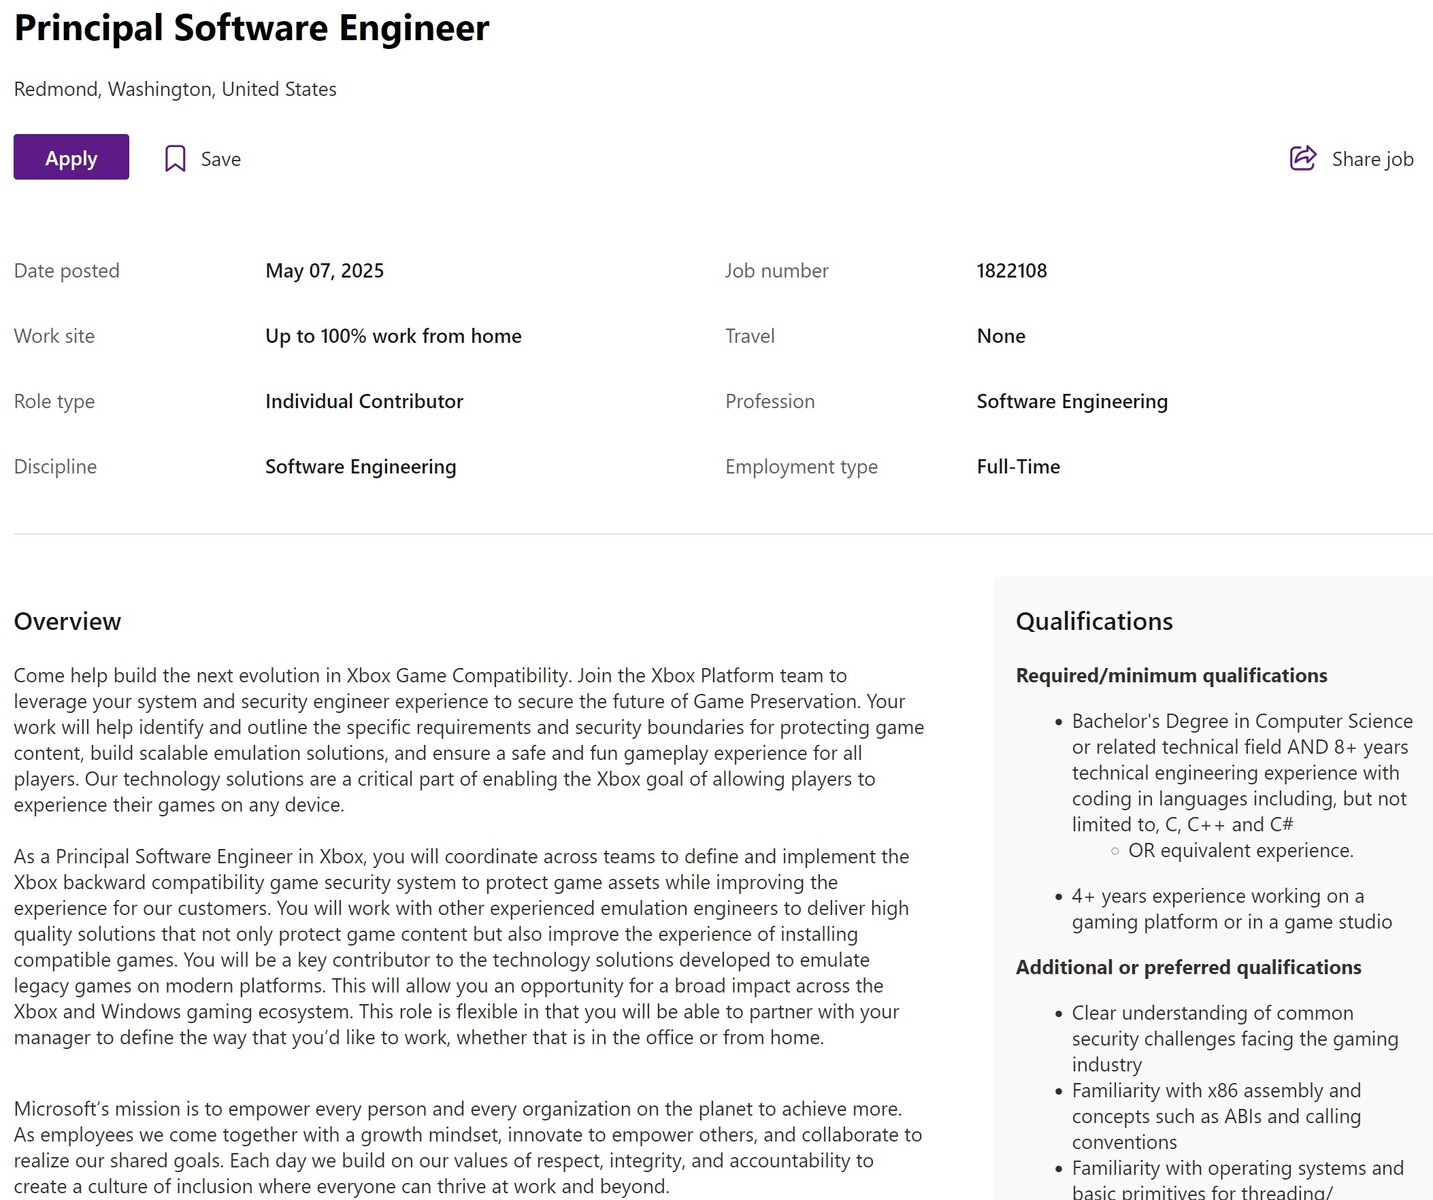Viewport: 1433px width, 1200px height.
Task: Click the paragraph starting 'Come help build'
Action: (469, 740)
